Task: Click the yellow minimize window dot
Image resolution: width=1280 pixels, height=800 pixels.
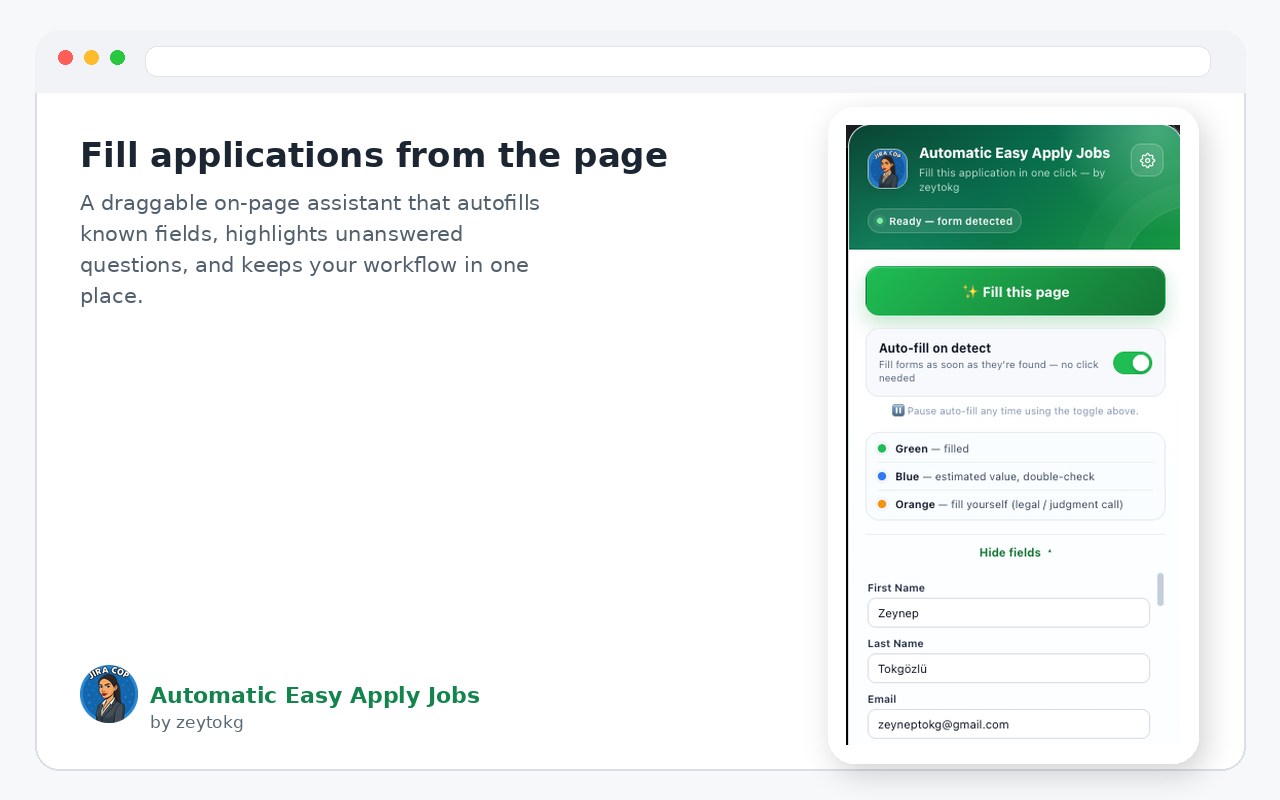Action: coord(92,57)
